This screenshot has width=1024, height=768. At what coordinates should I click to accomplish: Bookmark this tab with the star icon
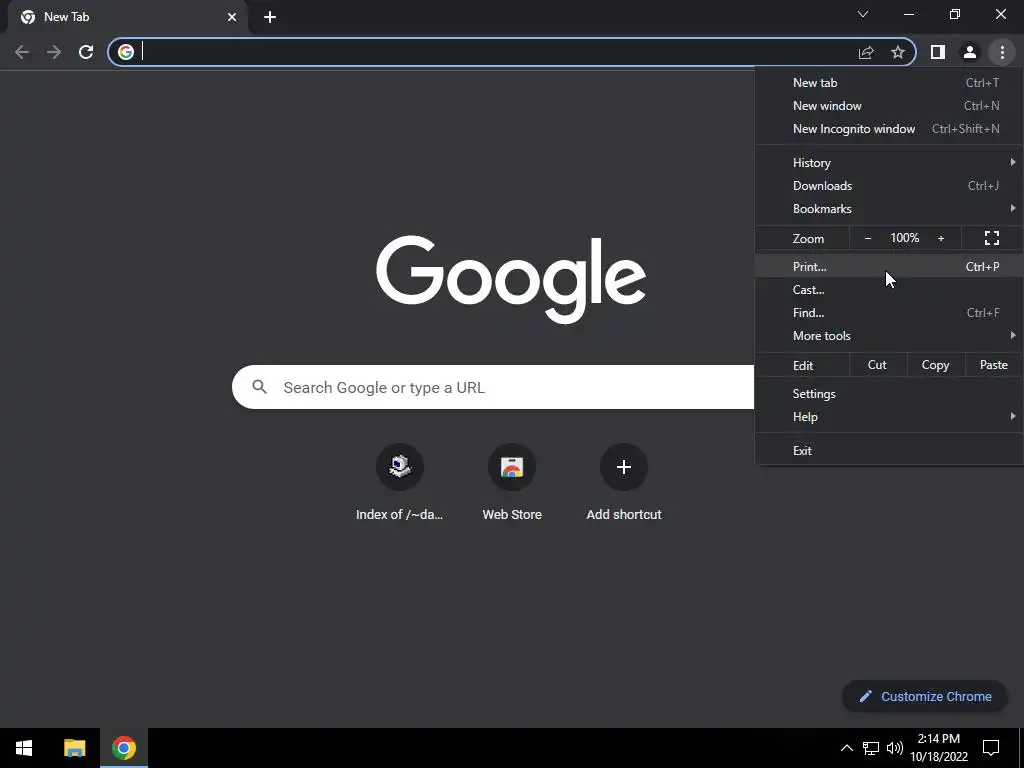coord(898,52)
